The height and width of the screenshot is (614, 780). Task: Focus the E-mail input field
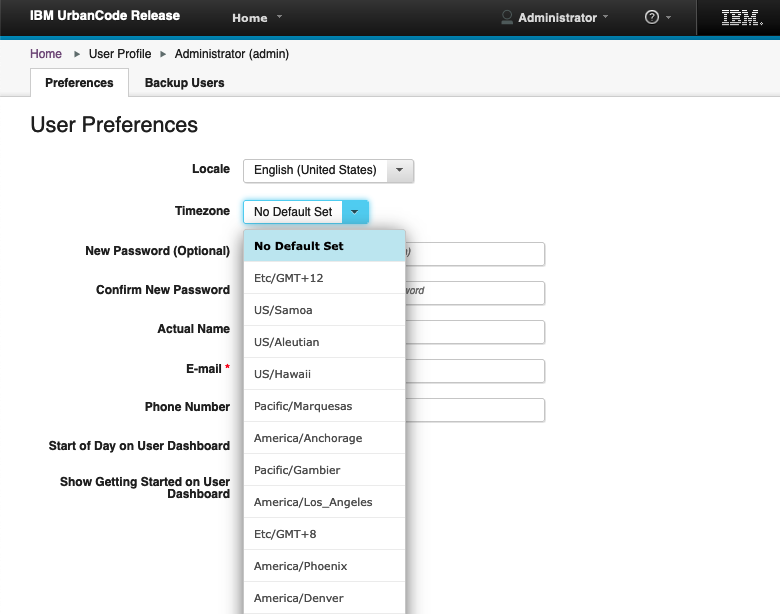[475, 371]
